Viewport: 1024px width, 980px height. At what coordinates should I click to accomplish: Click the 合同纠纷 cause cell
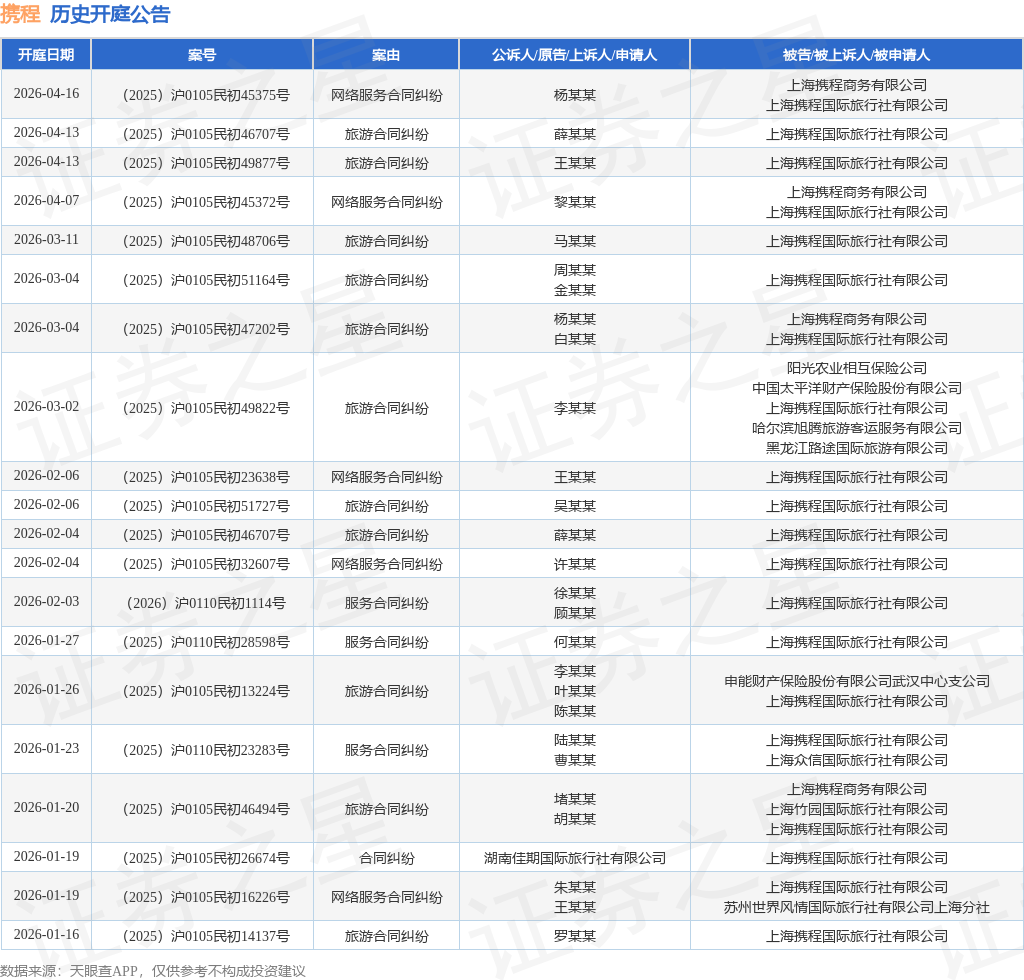coord(387,859)
